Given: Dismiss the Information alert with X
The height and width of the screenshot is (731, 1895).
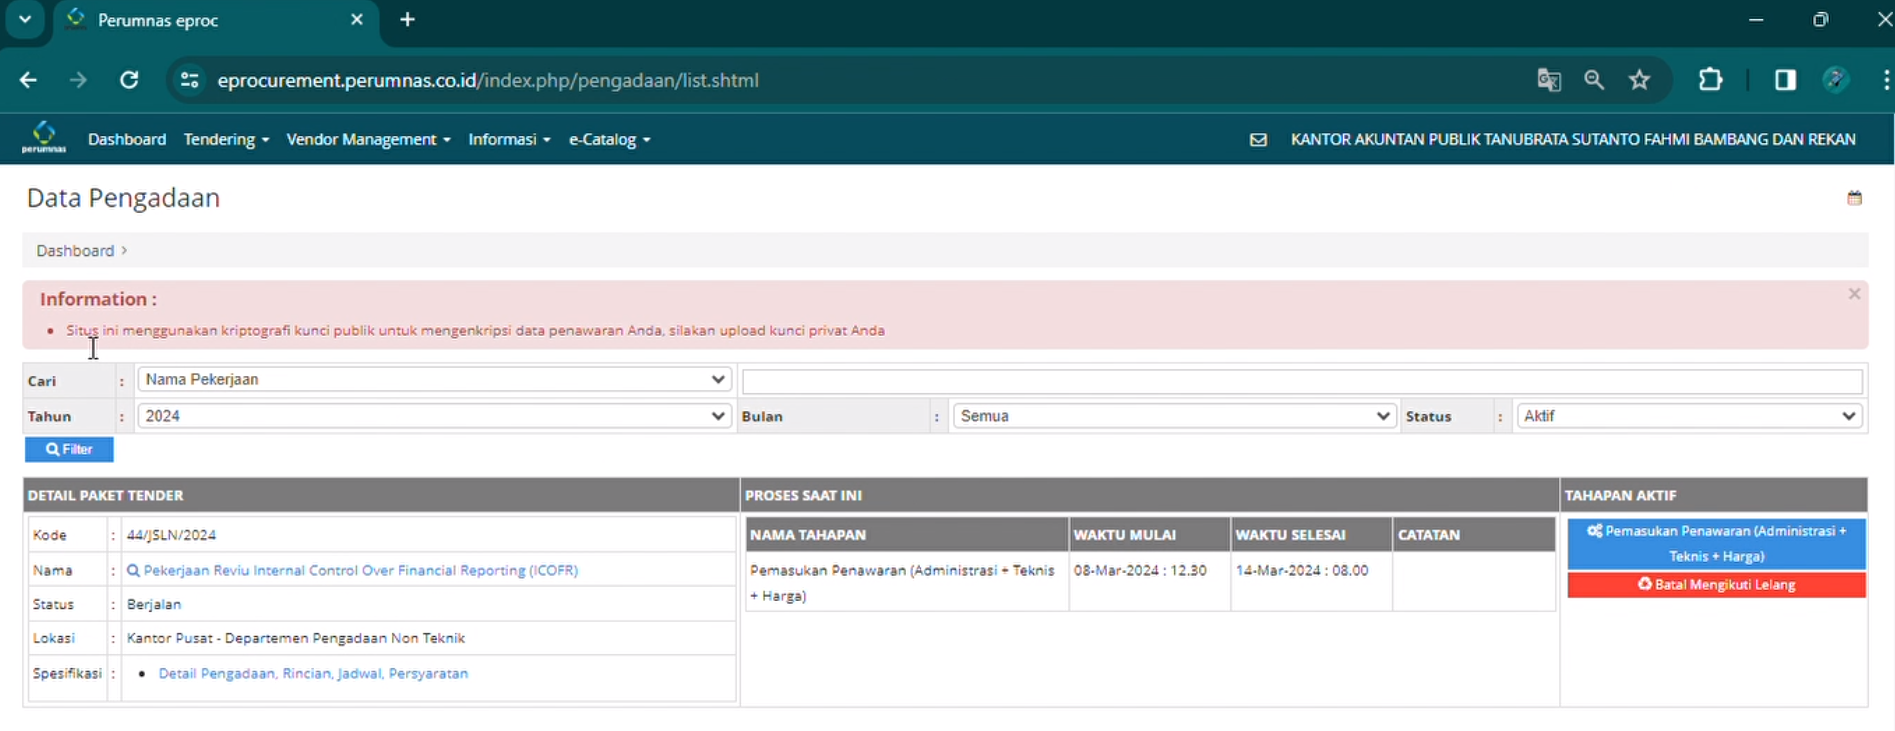Looking at the screenshot, I should 1854,294.
